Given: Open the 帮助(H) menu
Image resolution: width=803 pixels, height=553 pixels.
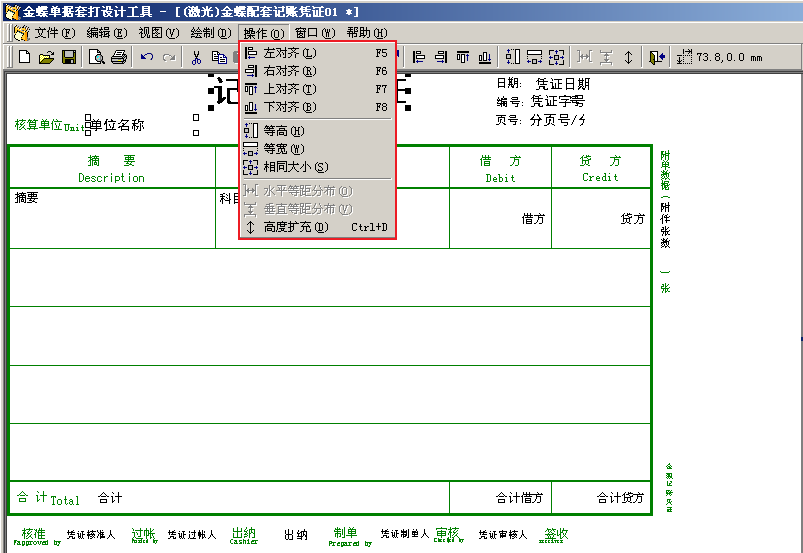Looking at the screenshot, I should pos(367,33).
